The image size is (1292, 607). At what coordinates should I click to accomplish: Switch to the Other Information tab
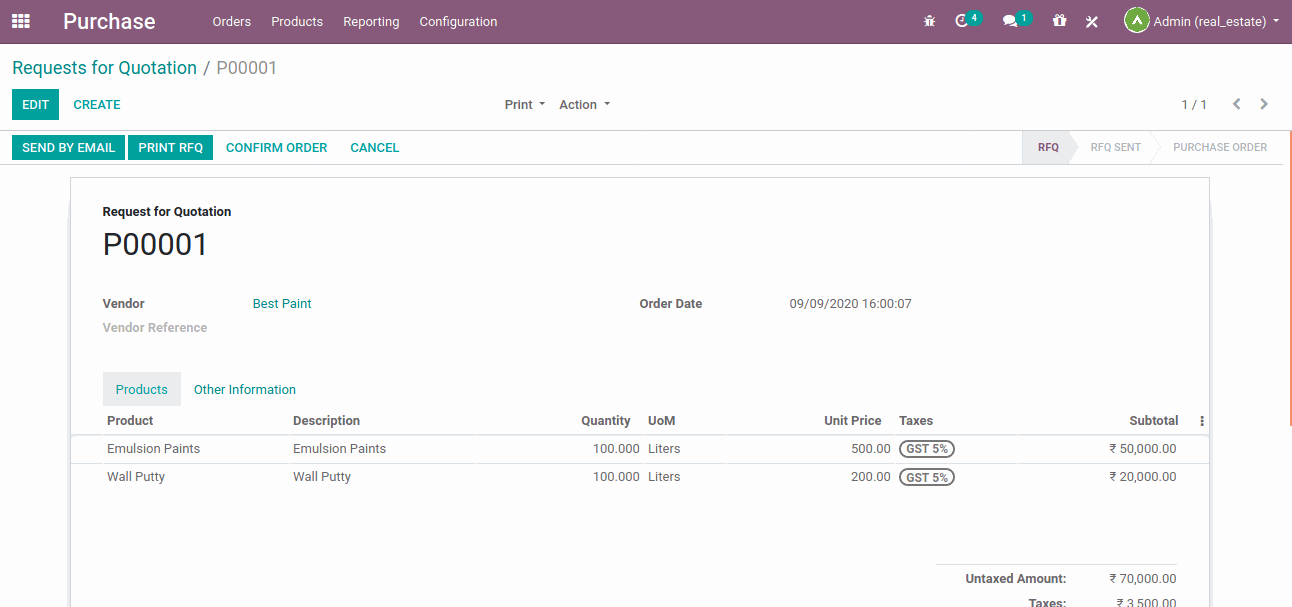pos(244,389)
